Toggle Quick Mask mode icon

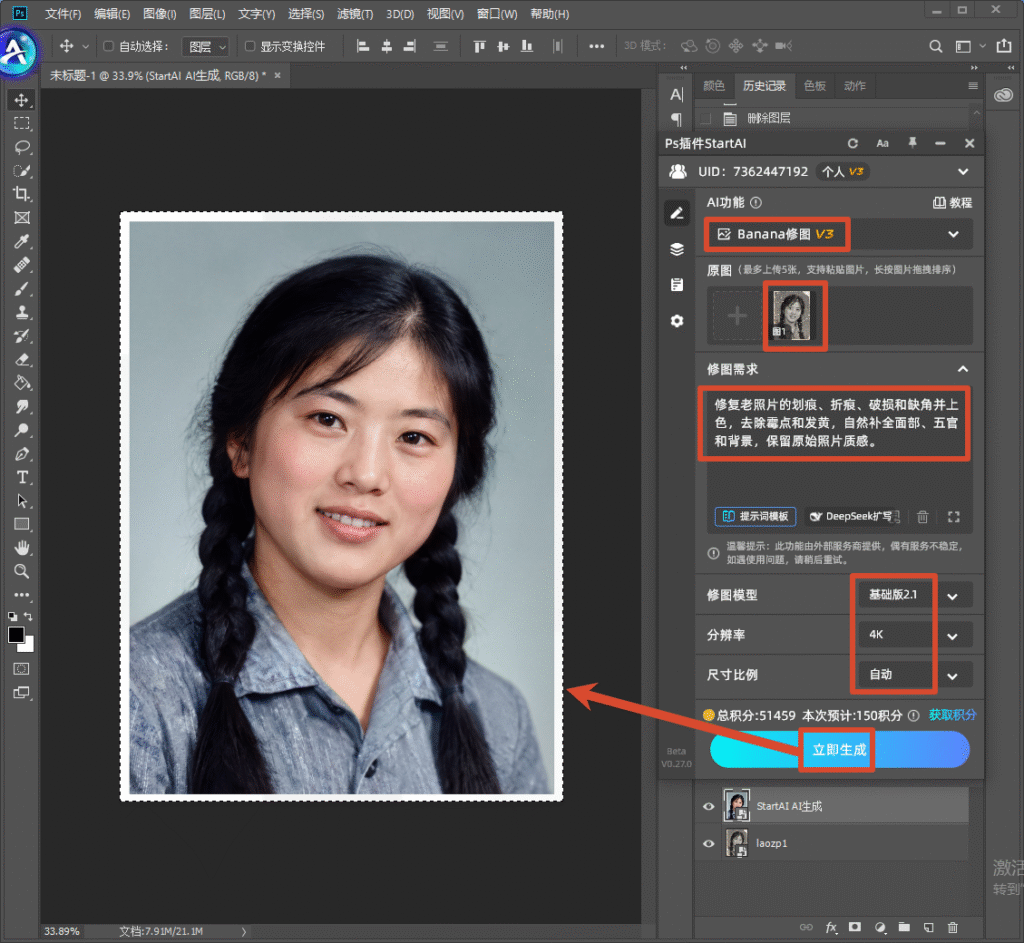(x=22, y=669)
